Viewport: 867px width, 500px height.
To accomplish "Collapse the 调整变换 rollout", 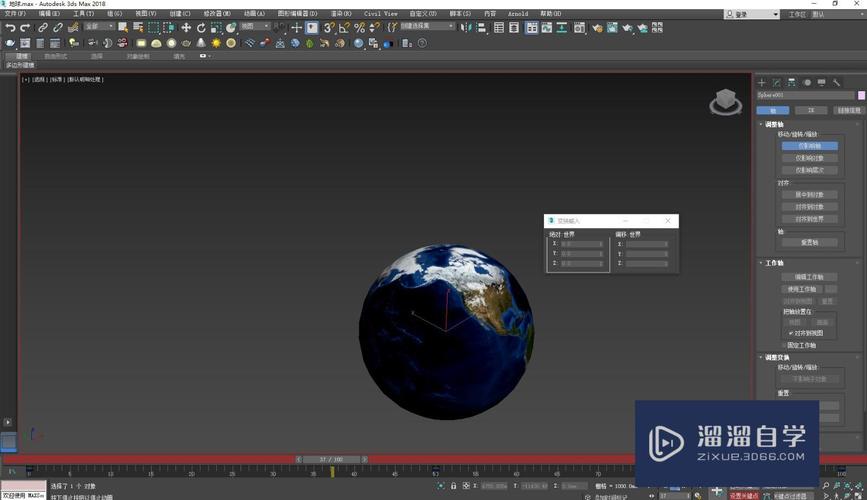I will click(x=777, y=358).
